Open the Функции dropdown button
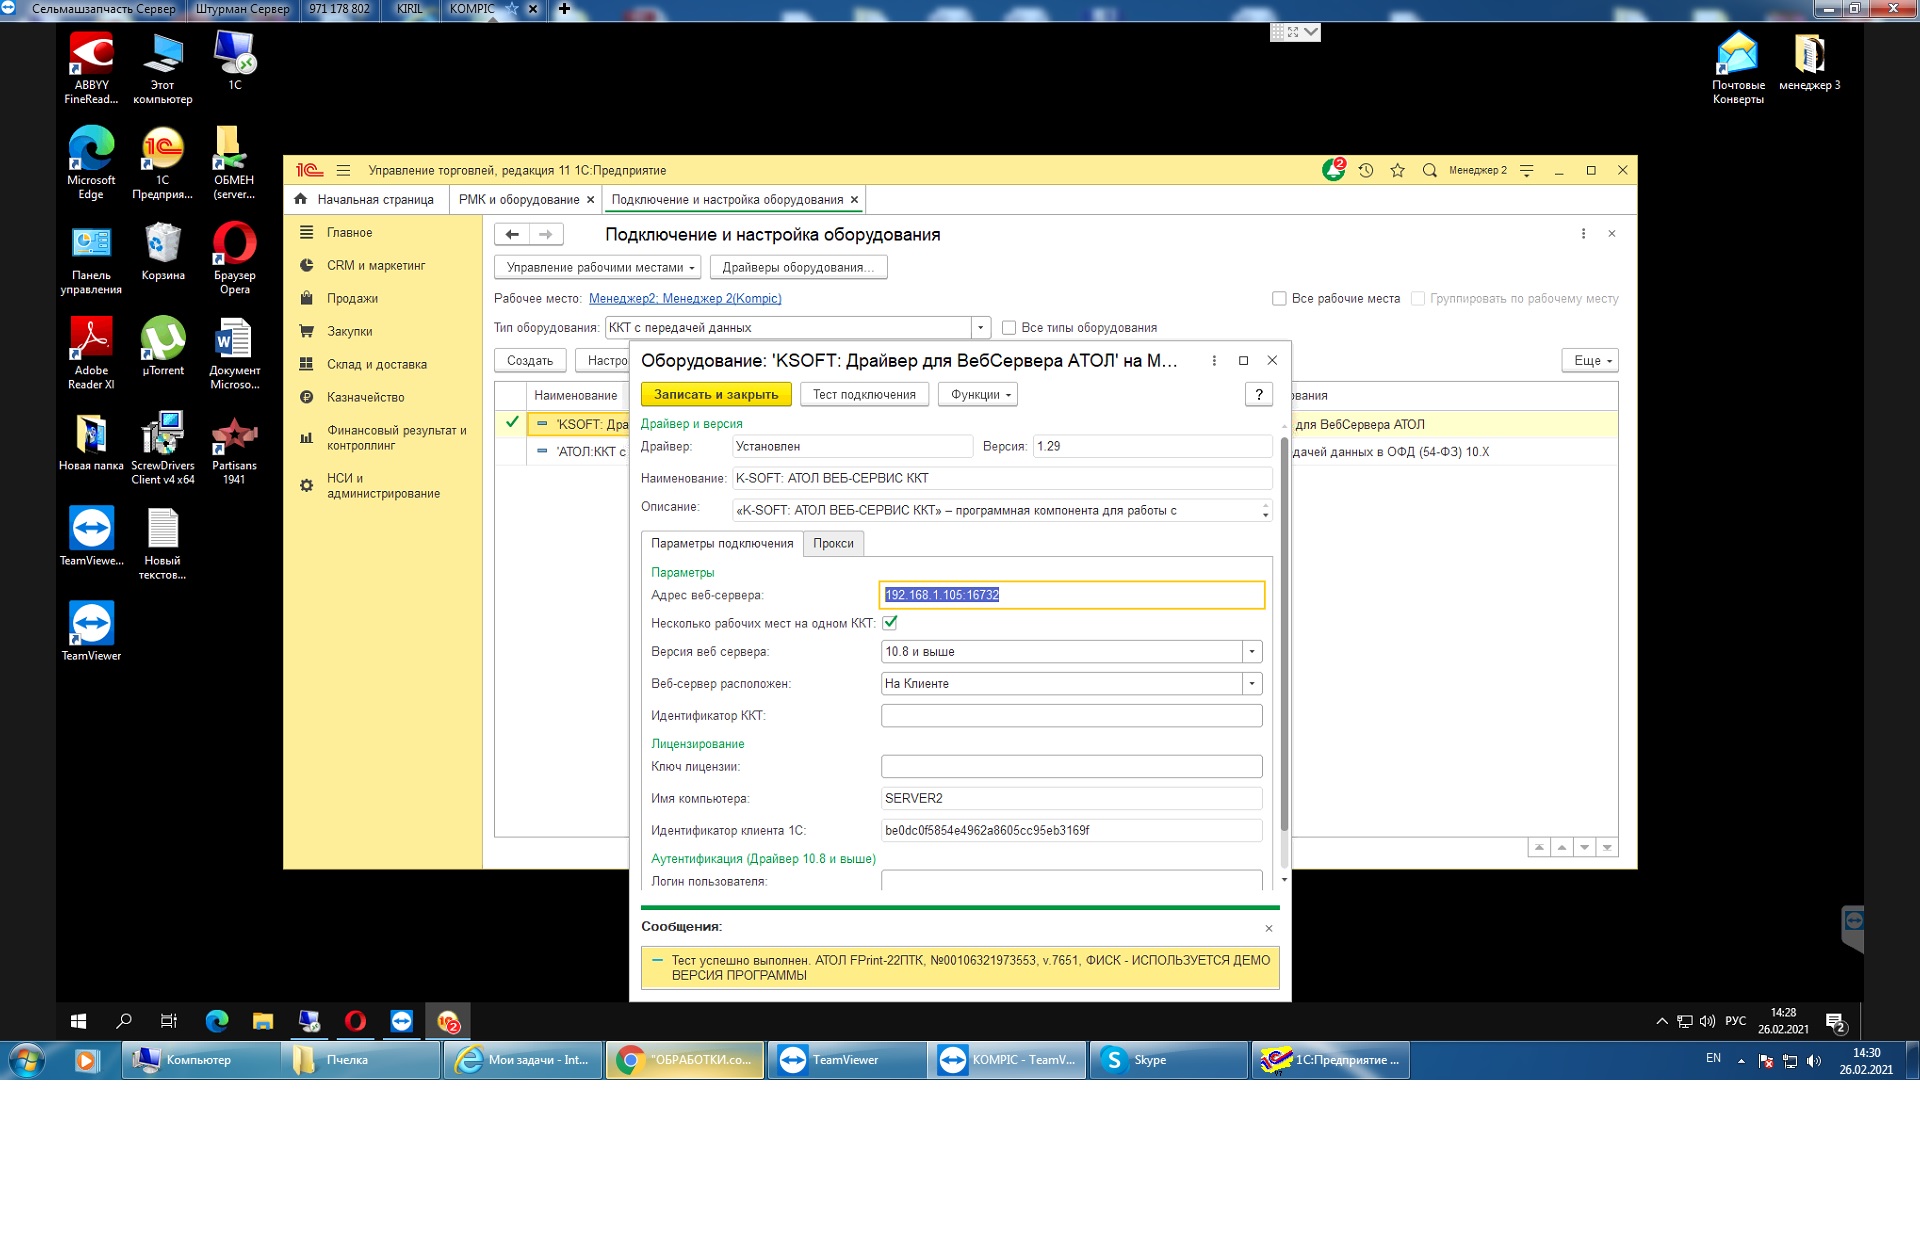1920x1248 pixels. pos(979,394)
